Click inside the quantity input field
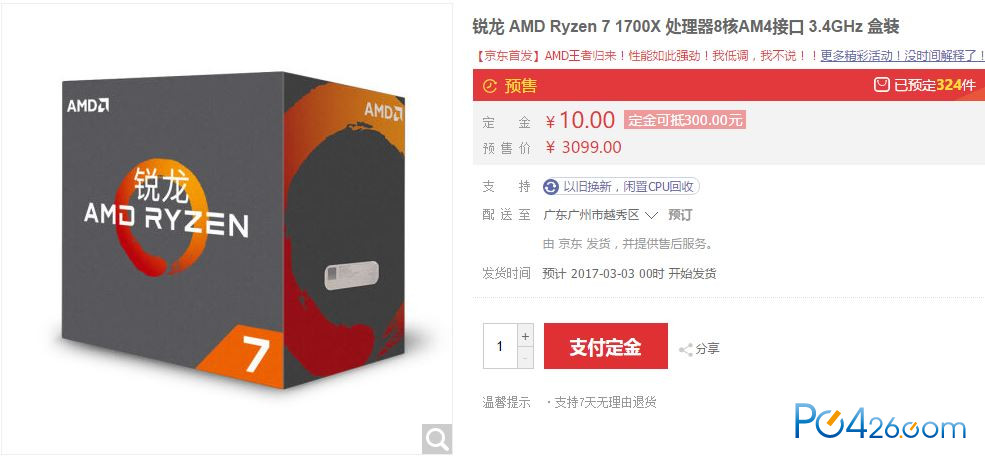The image size is (985, 457). click(x=500, y=346)
